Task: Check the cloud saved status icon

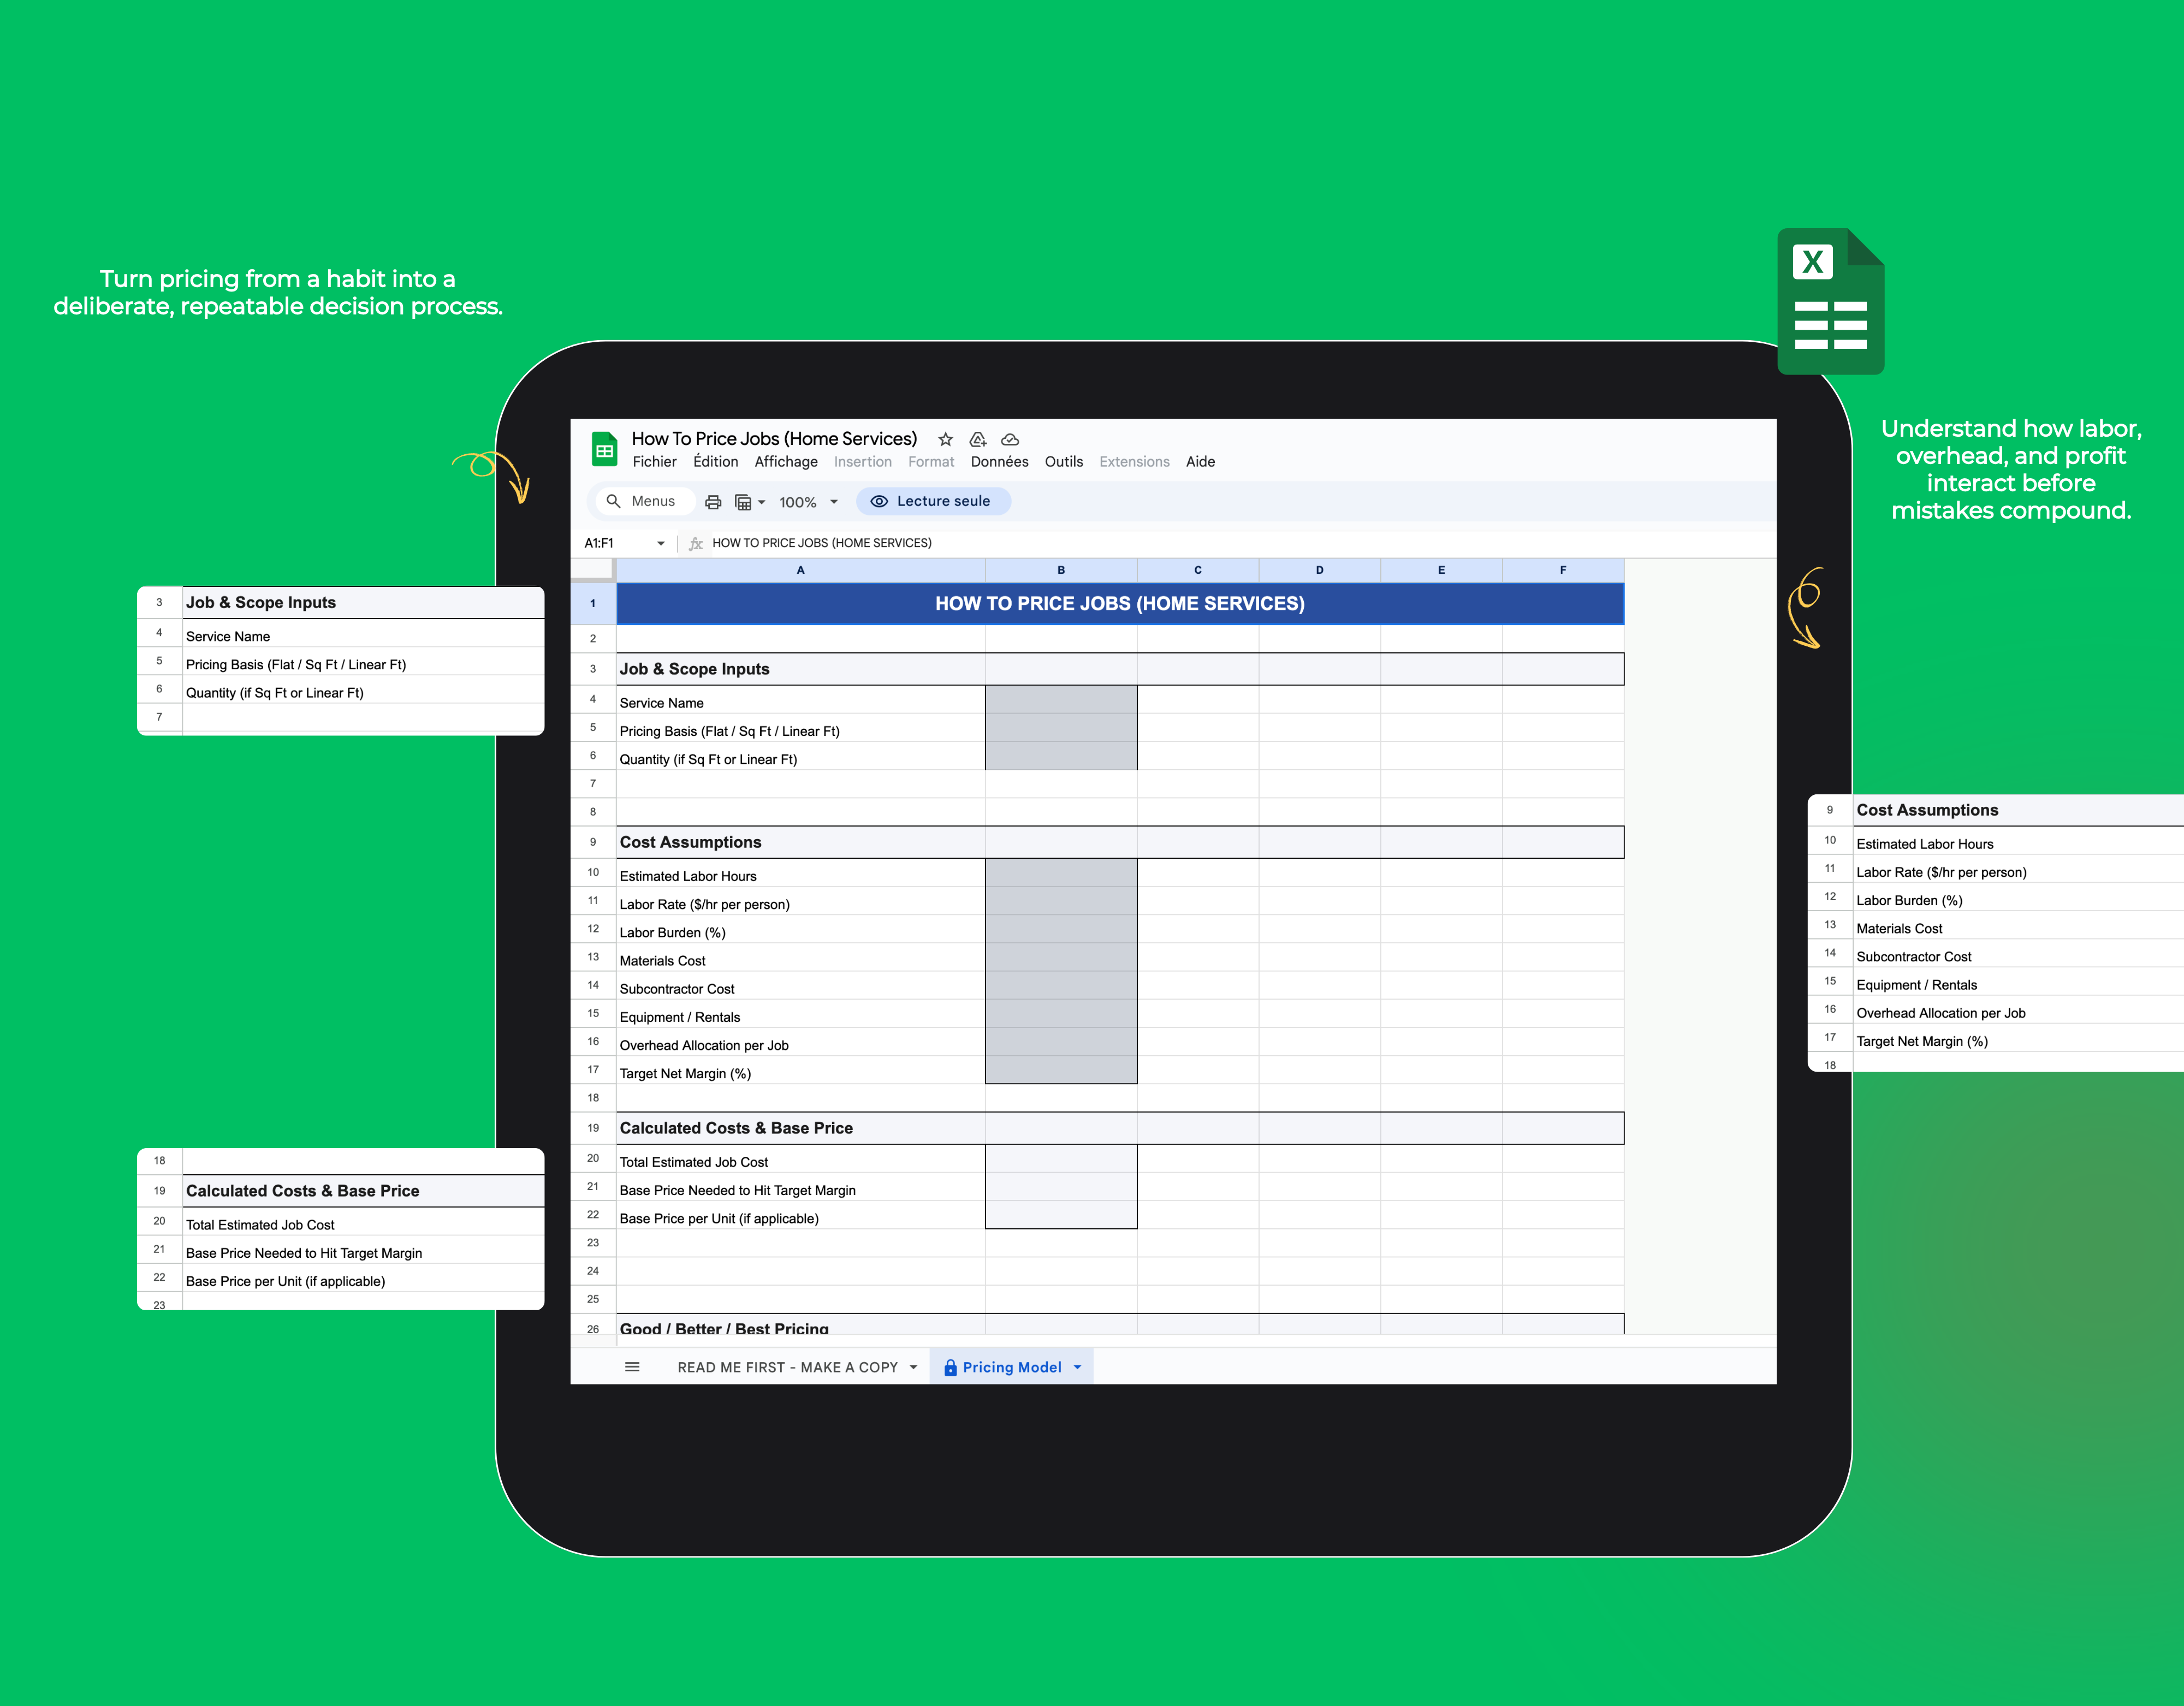Action: (1010, 439)
